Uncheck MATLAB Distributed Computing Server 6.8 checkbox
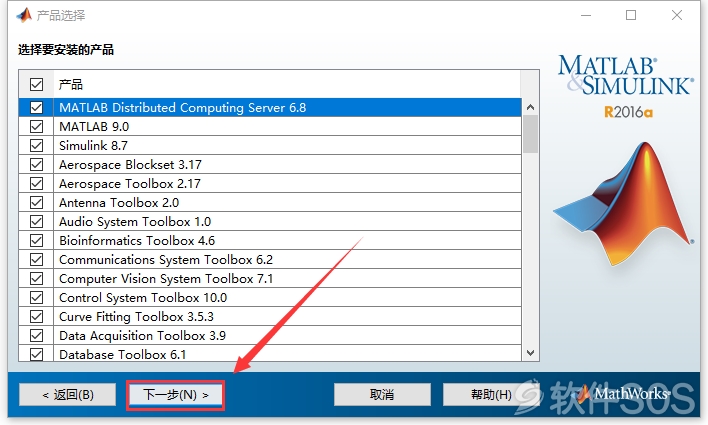Screen dimensions: 708x425 [x=36, y=107]
